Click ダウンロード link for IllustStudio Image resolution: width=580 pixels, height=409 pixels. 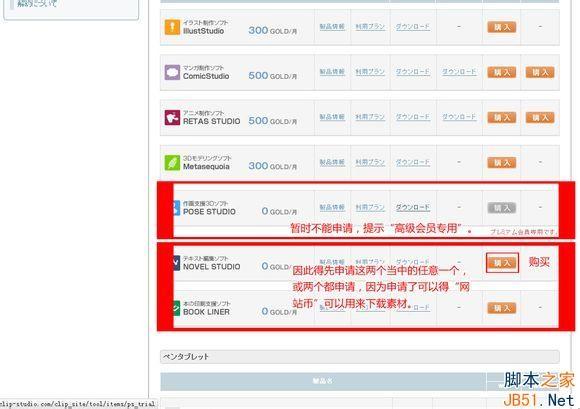tap(413, 27)
